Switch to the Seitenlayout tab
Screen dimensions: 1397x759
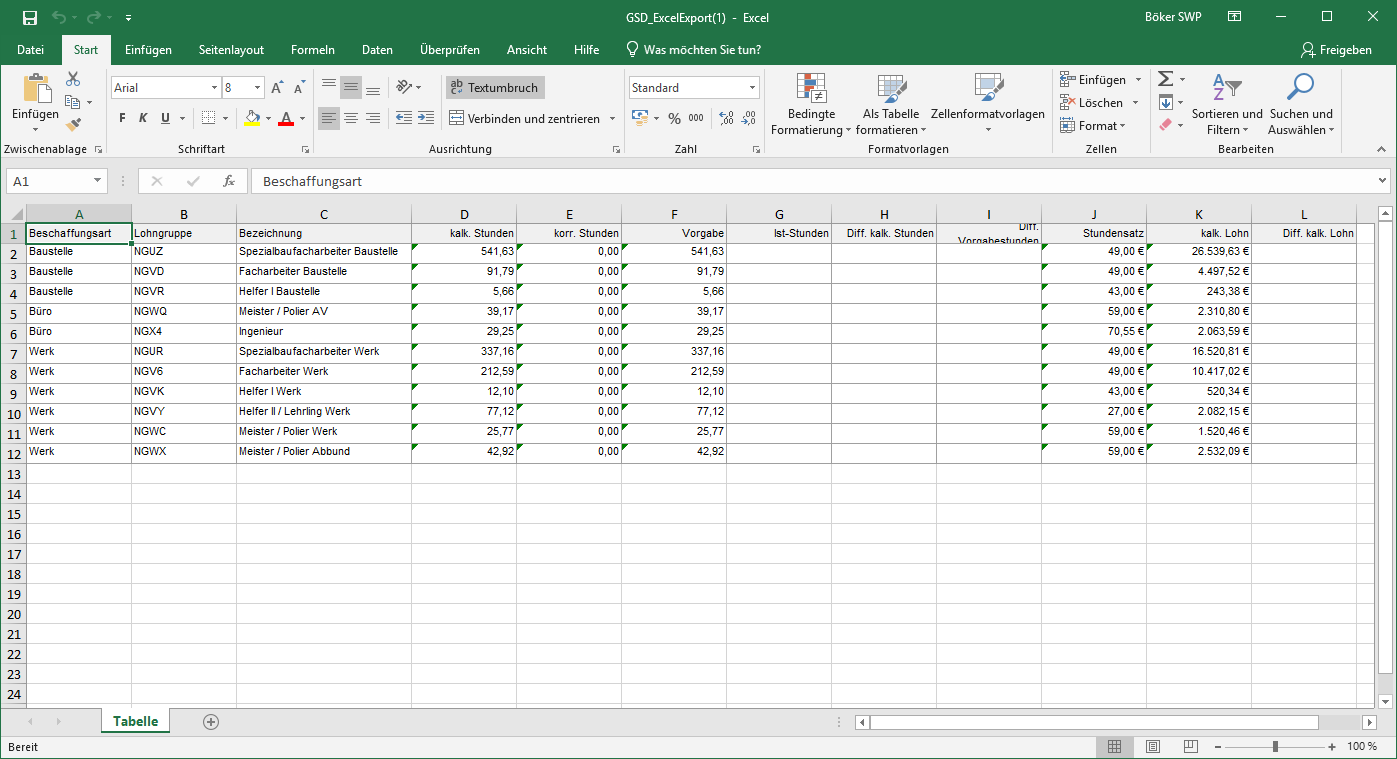click(x=231, y=50)
